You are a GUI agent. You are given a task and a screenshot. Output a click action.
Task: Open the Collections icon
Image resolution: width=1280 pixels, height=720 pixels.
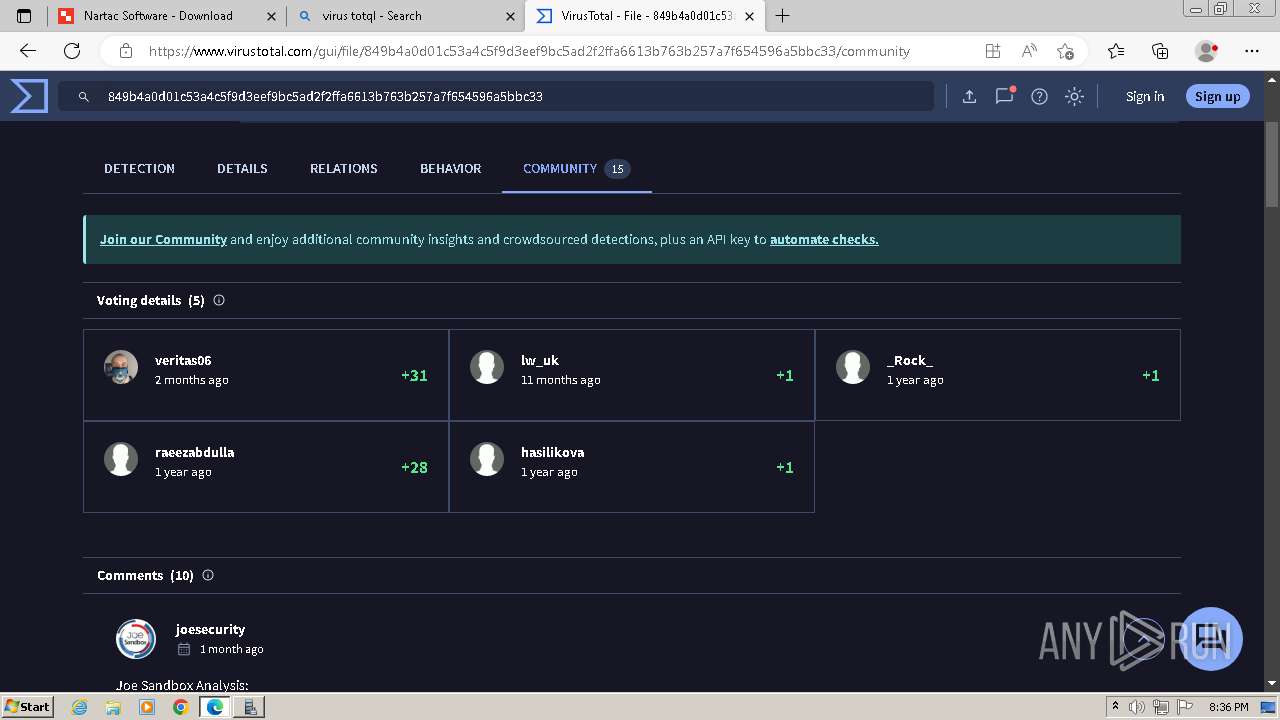click(1160, 51)
